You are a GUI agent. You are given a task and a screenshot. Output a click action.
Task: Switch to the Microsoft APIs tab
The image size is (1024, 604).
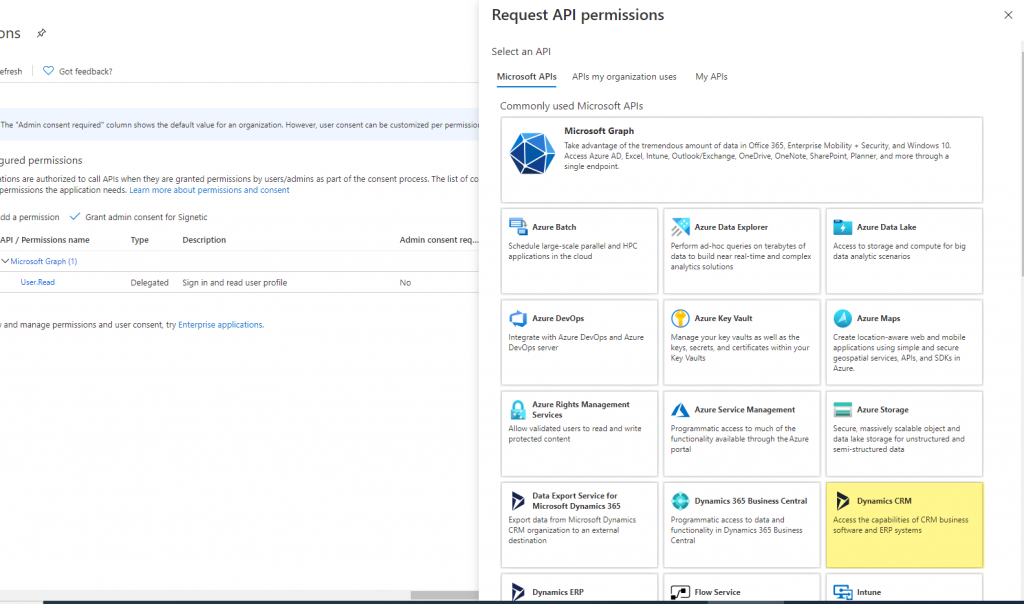(526, 76)
